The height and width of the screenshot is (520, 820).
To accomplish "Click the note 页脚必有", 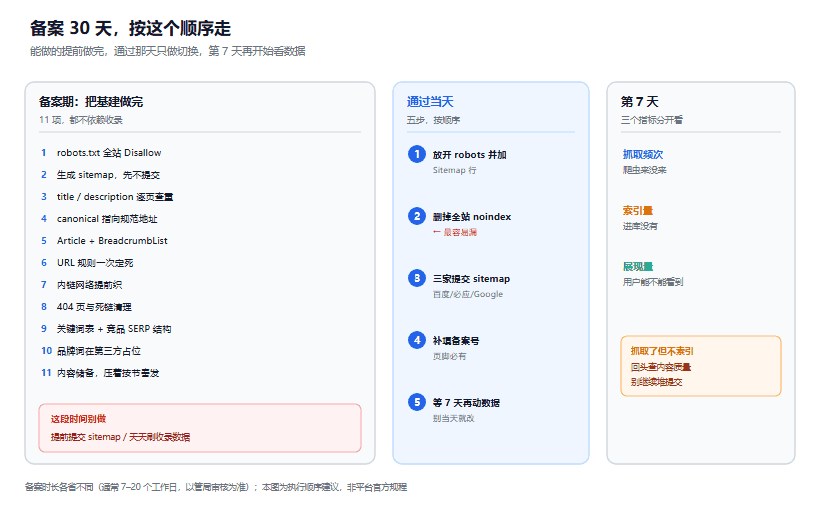I will pyautogui.click(x=449, y=356).
